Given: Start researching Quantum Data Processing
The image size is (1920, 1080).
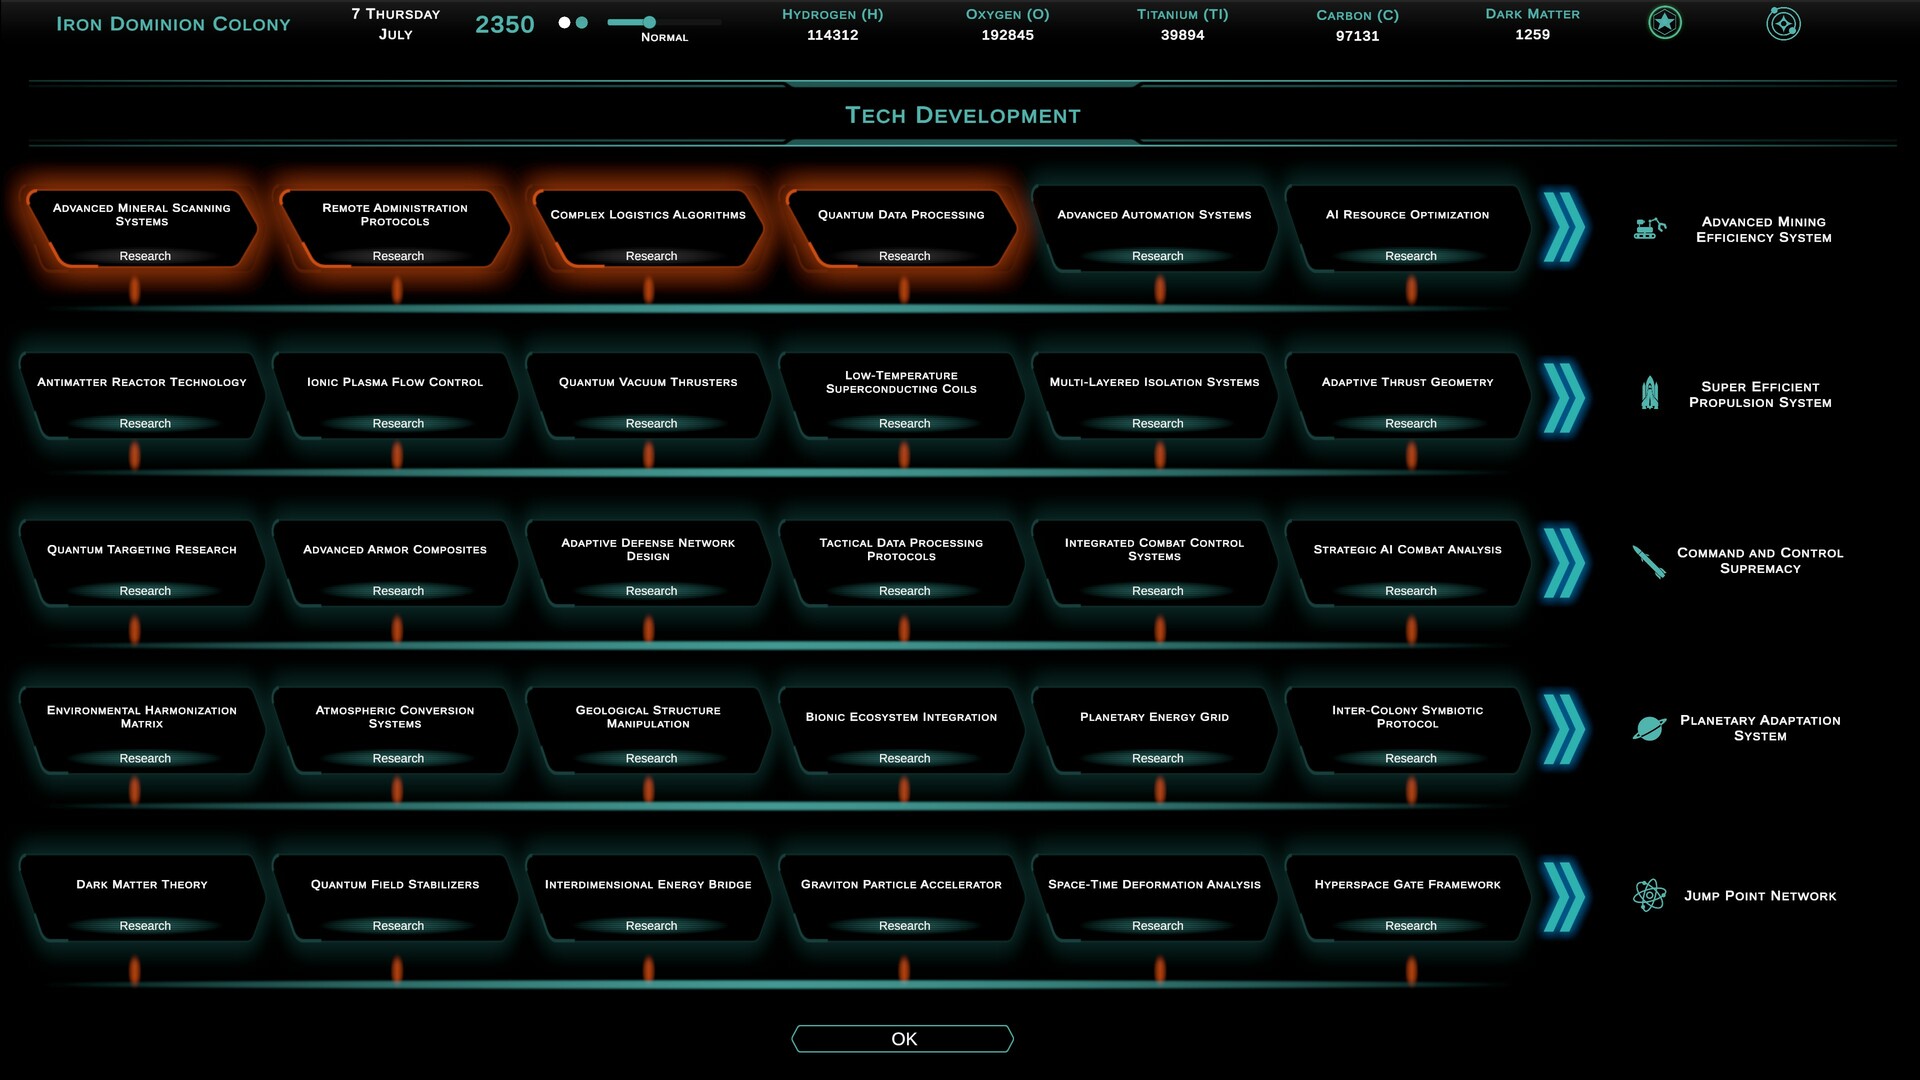Looking at the screenshot, I should (903, 256).
